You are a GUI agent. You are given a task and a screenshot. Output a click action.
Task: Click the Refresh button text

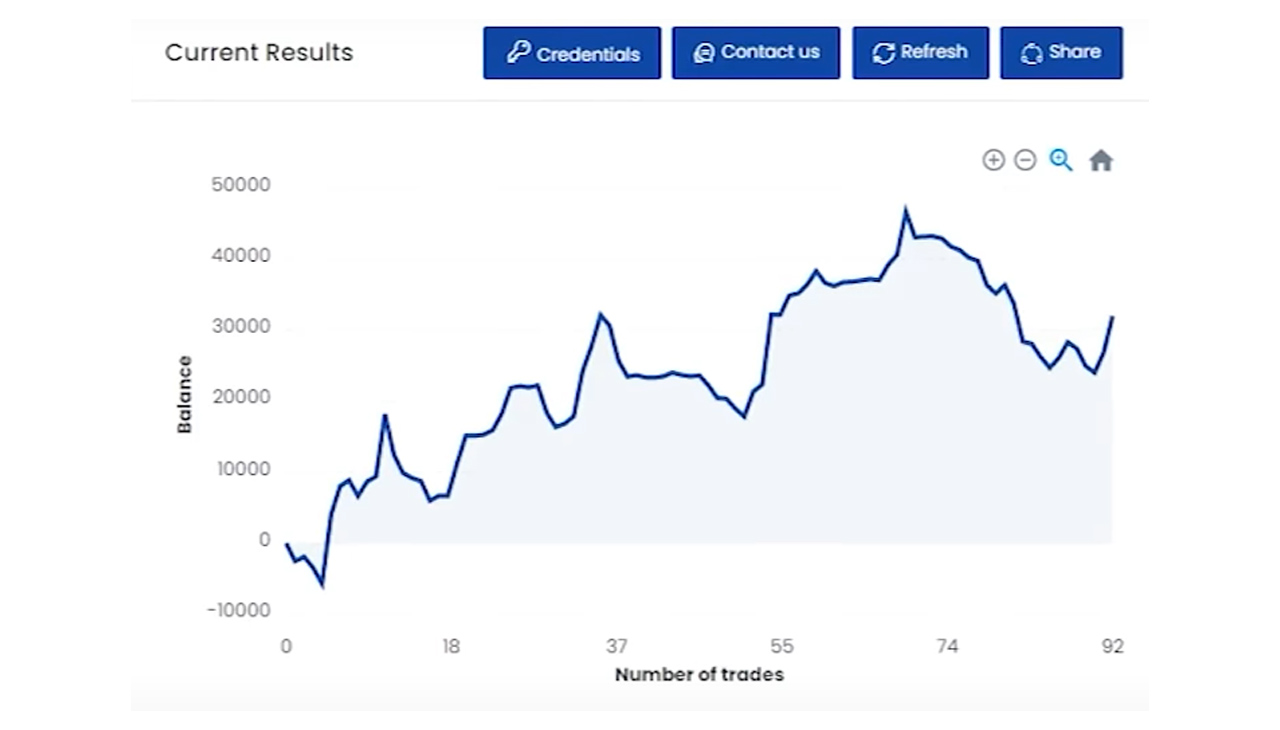(x=934, y=52)
